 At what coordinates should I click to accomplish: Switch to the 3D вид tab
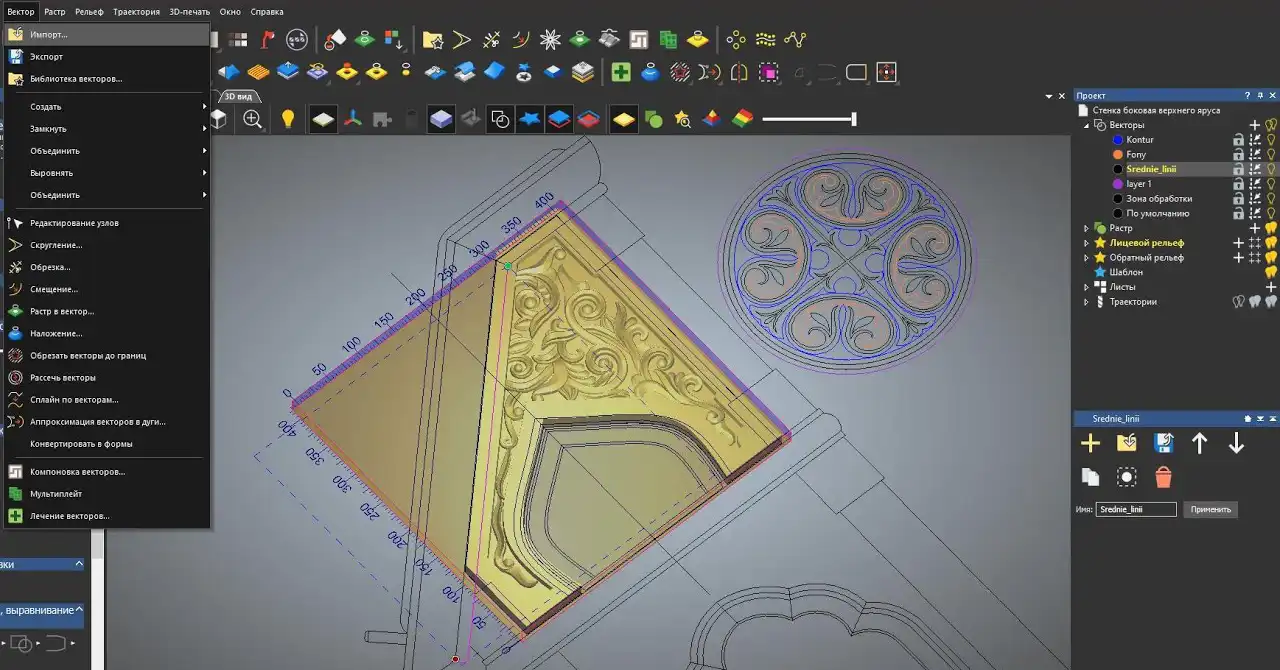pyautogui.click(x=240, y=96)
